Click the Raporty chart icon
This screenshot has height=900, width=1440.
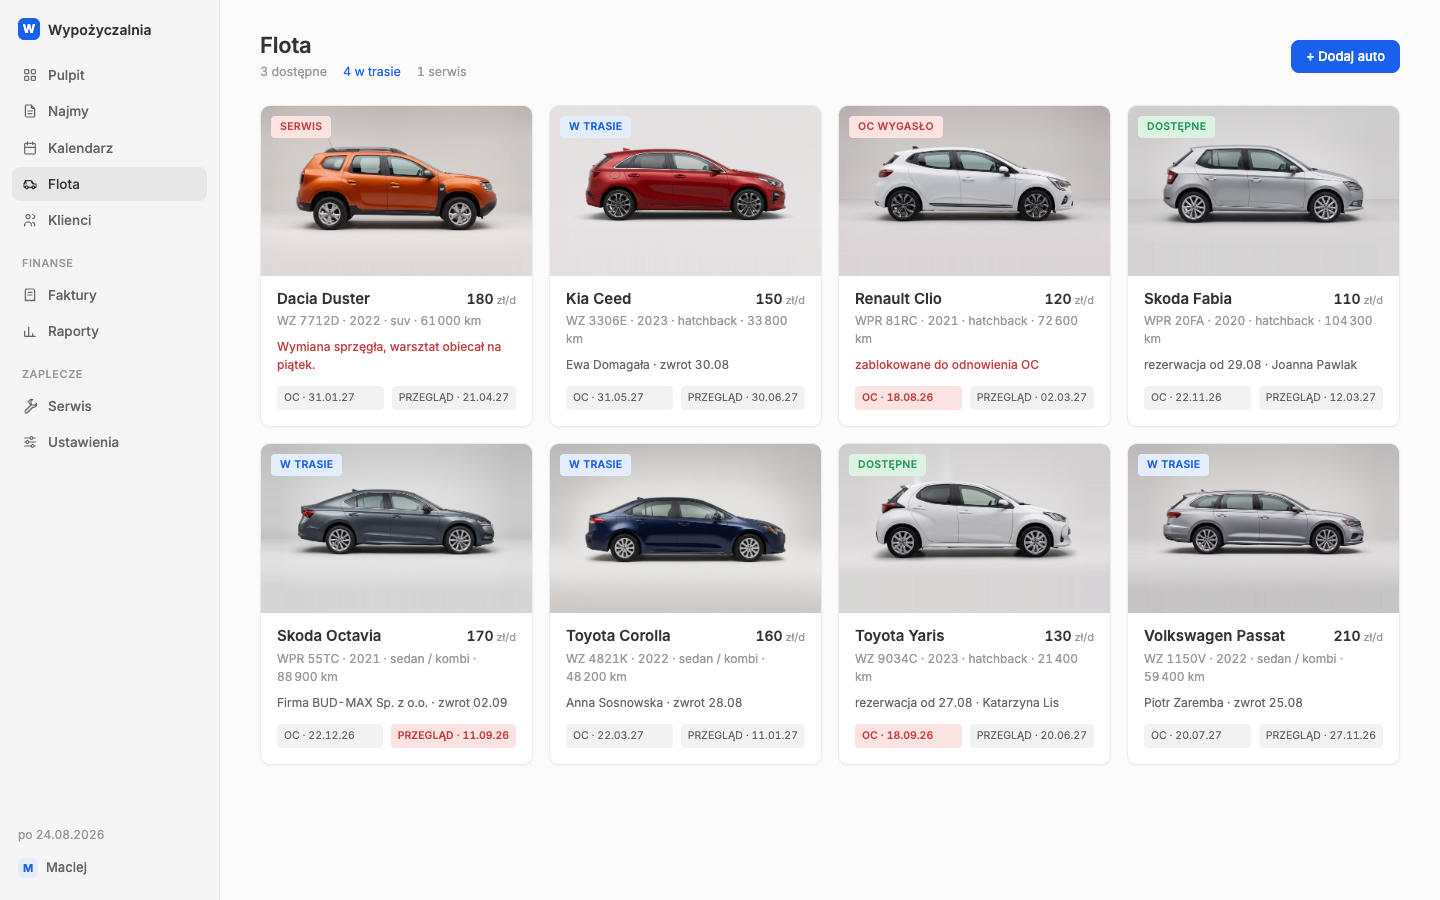[30, 331]
